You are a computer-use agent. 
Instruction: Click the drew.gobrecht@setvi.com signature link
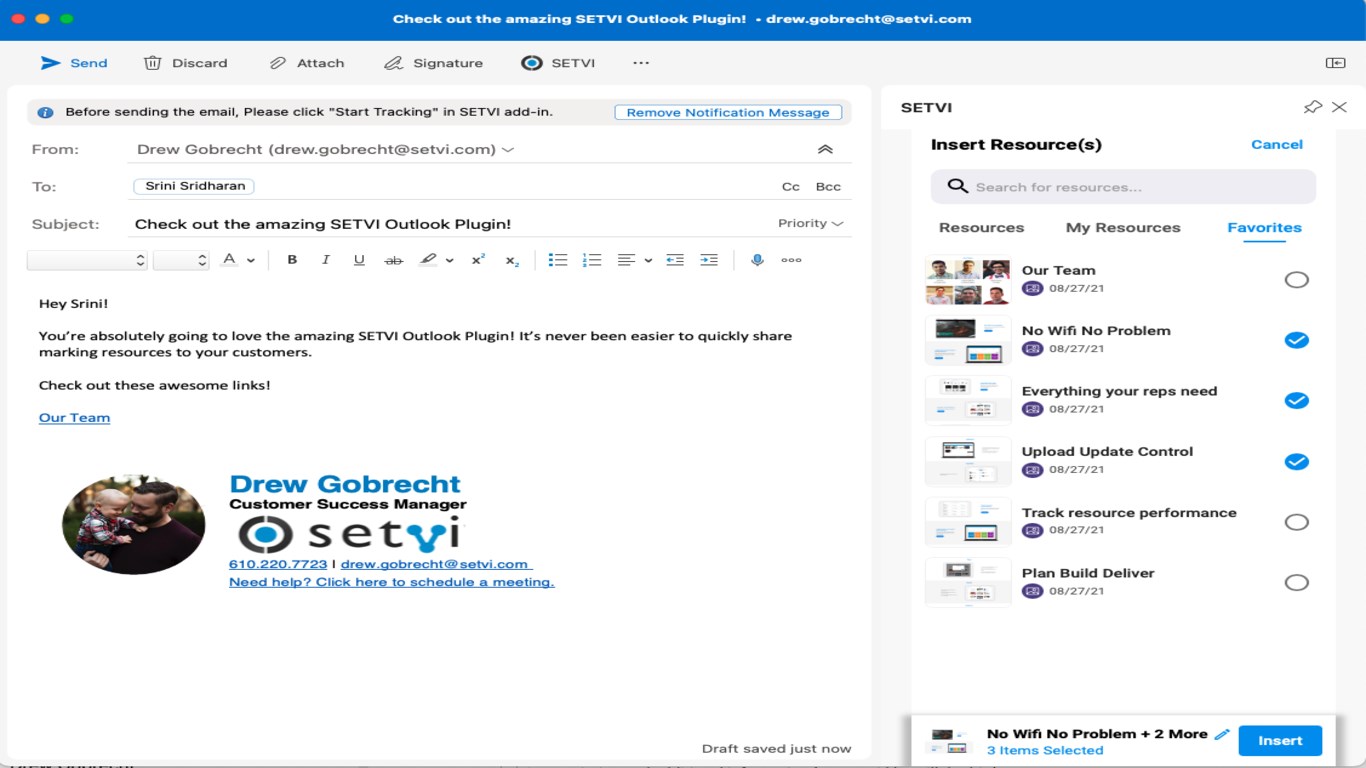436,564
